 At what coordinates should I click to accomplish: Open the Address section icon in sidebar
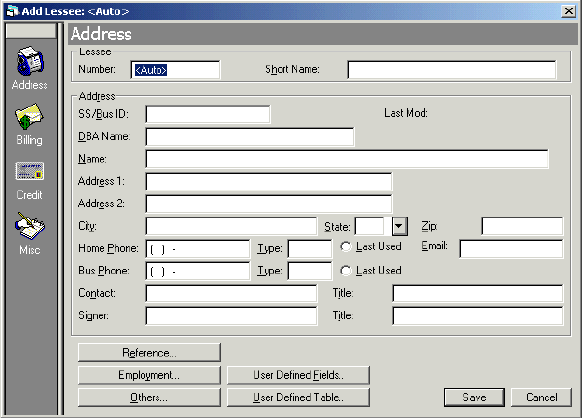coord(30,61)
